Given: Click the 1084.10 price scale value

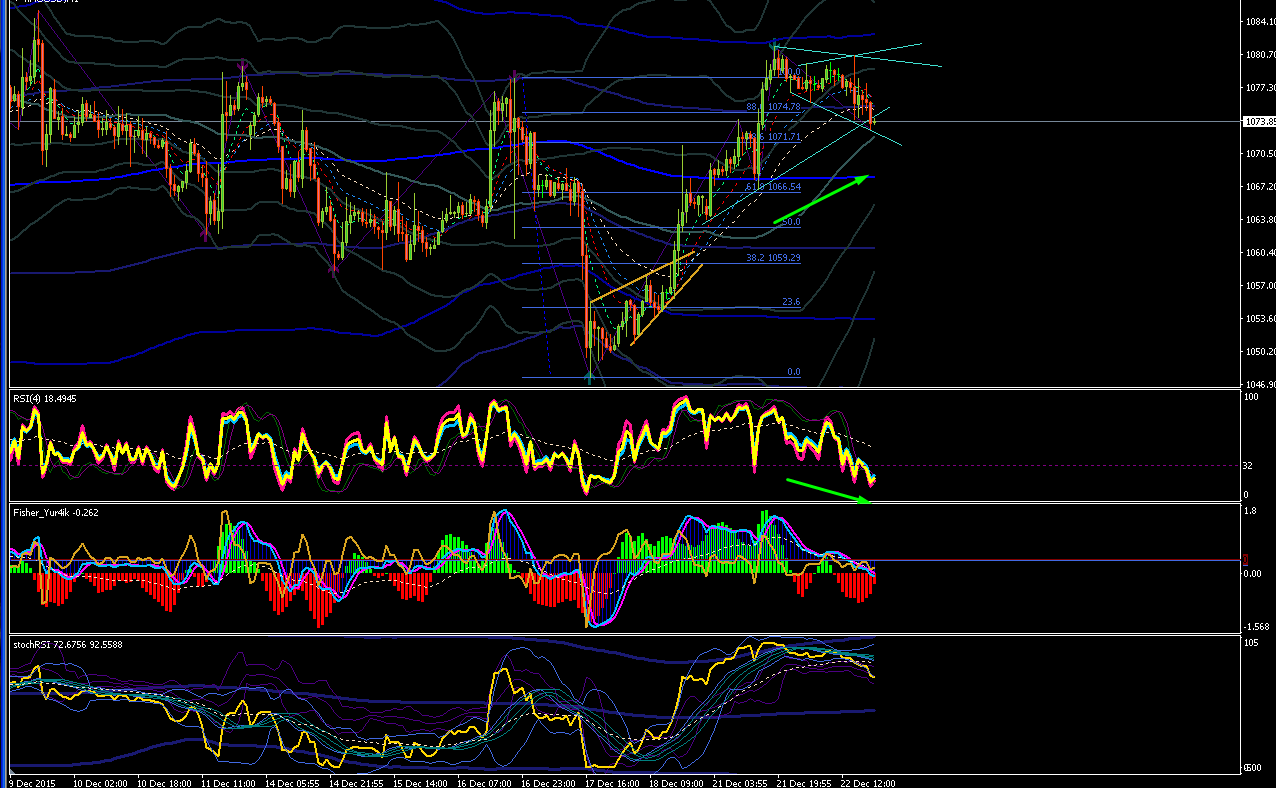Looking at the screenshot, I should pos(1259,22).
